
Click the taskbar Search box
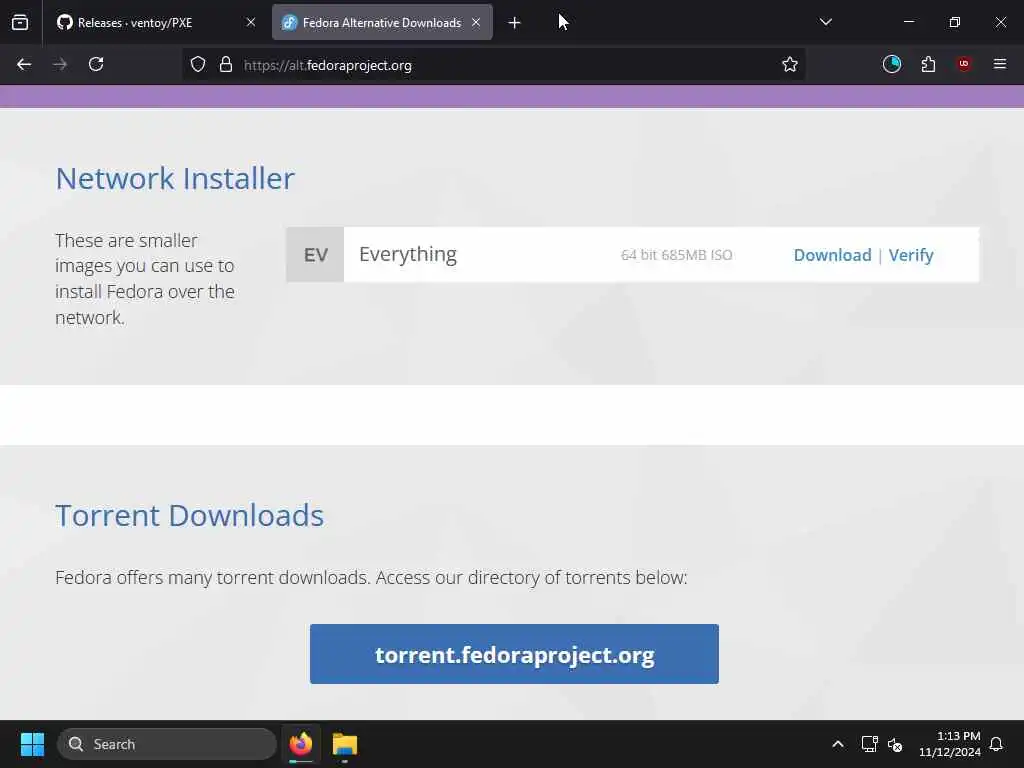(x=167, y=744)
